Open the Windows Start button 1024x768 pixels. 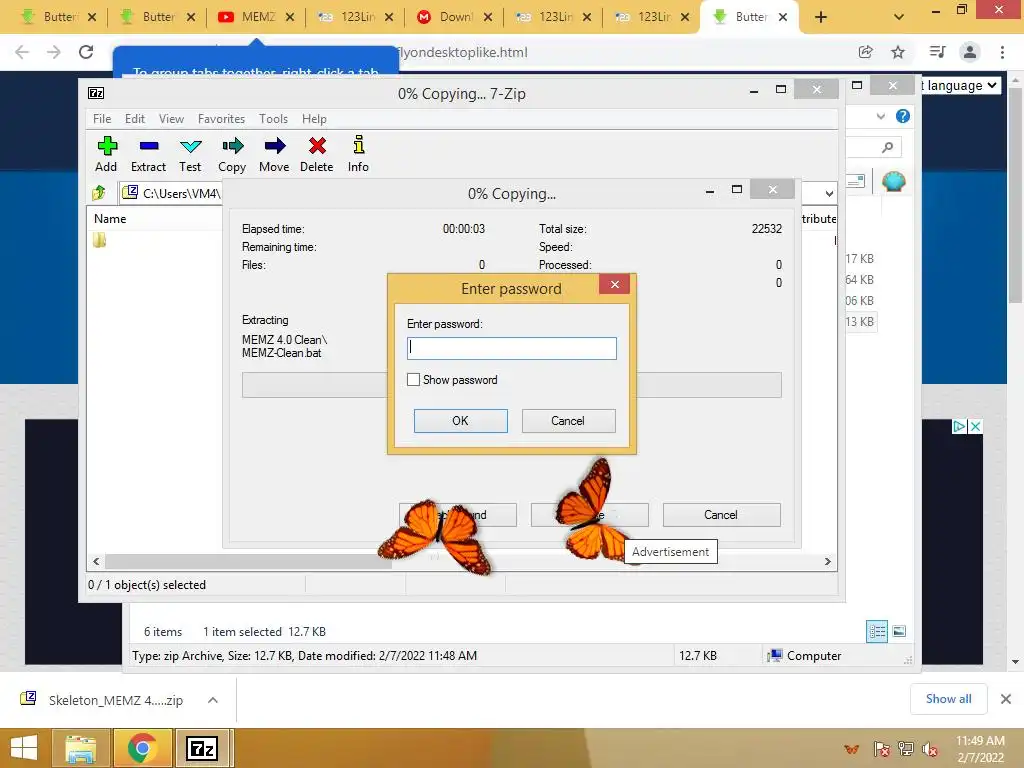pyautogui.click(x=24, y=748)
